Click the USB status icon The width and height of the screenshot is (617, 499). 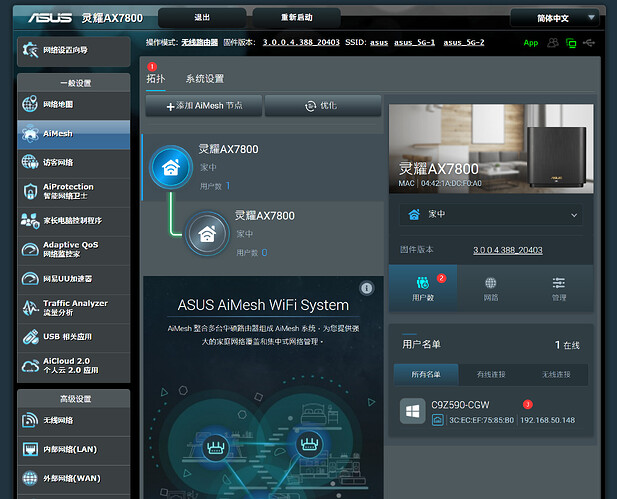(x=589, y=43)
